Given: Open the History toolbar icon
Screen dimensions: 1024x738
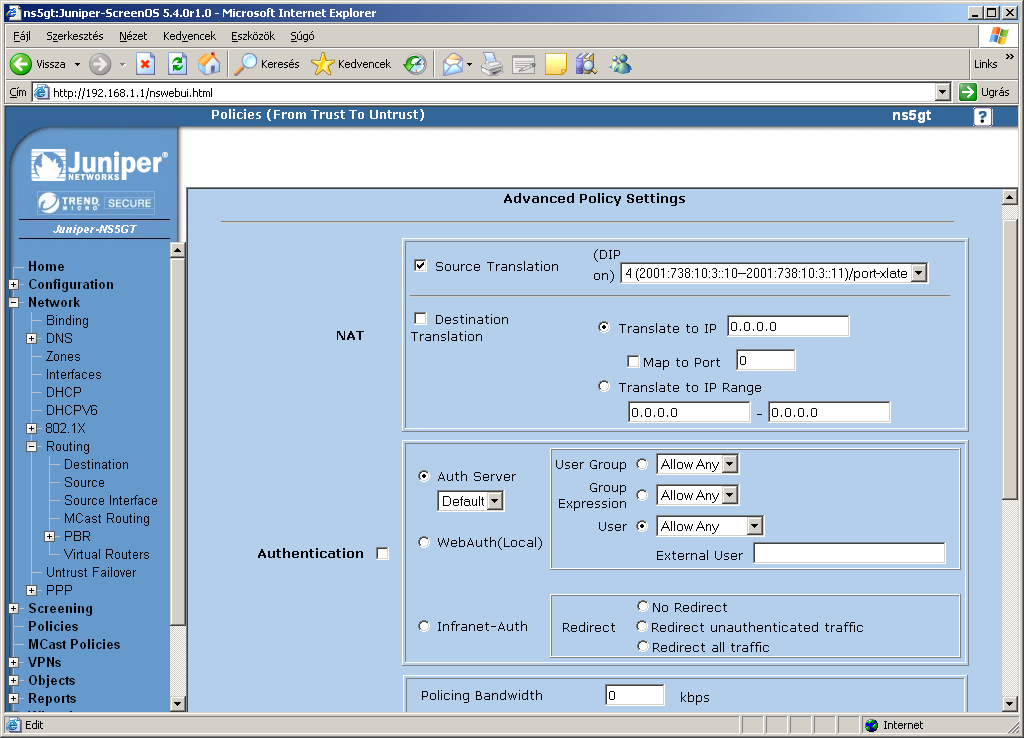Looking at the screenshot, I should 414,64.
